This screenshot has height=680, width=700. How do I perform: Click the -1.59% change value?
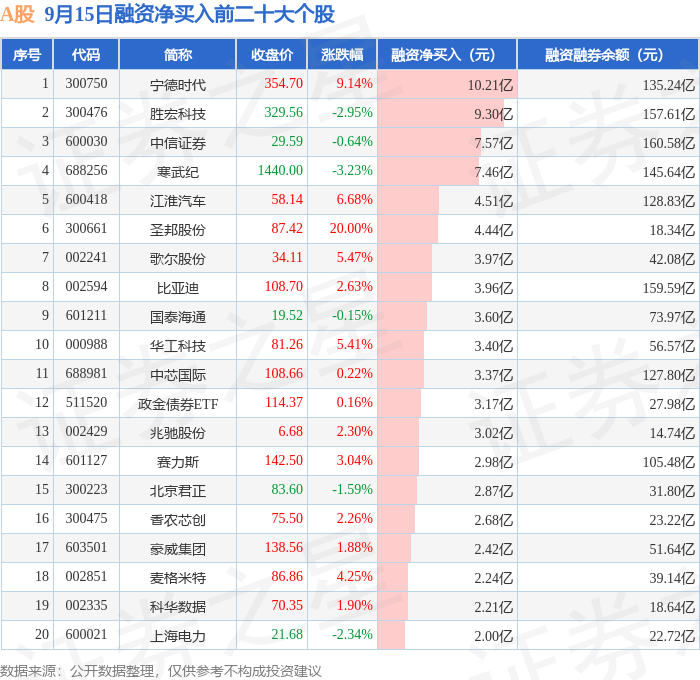point(352,490)
